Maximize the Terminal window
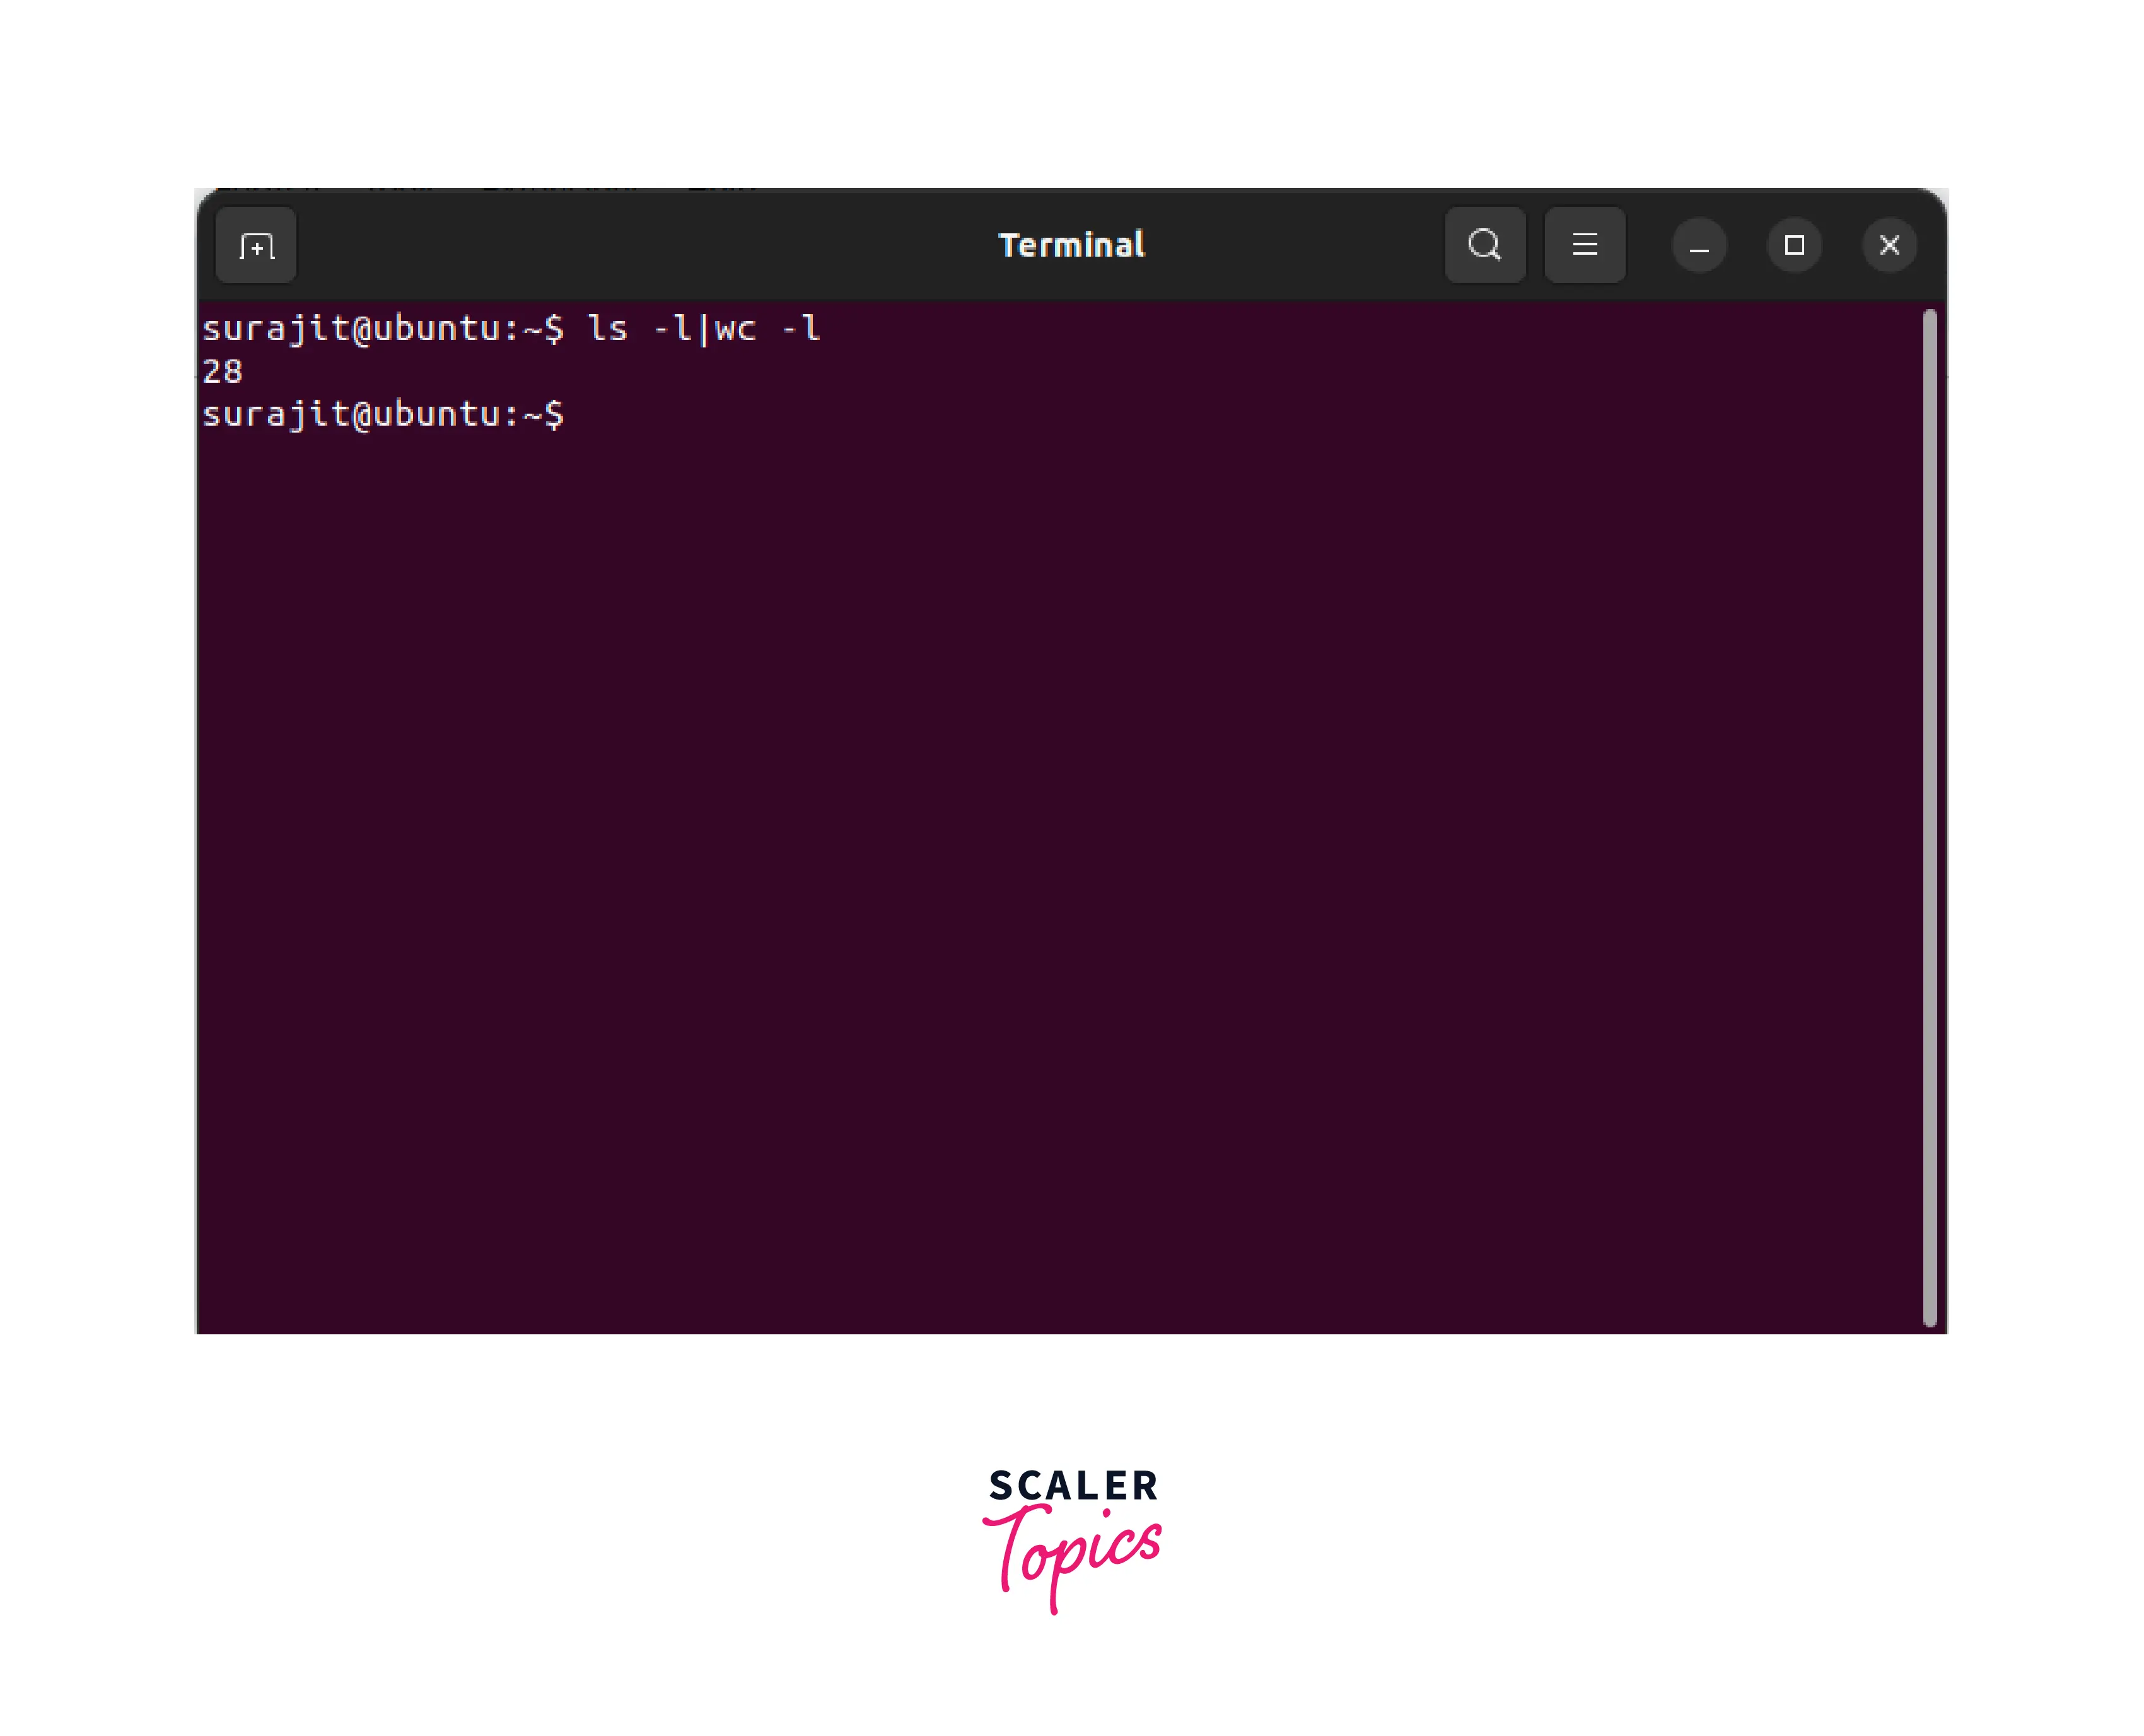The height and width of the screenshot is (1736, 2144). pyautogui.click(x=1794, y=246)
